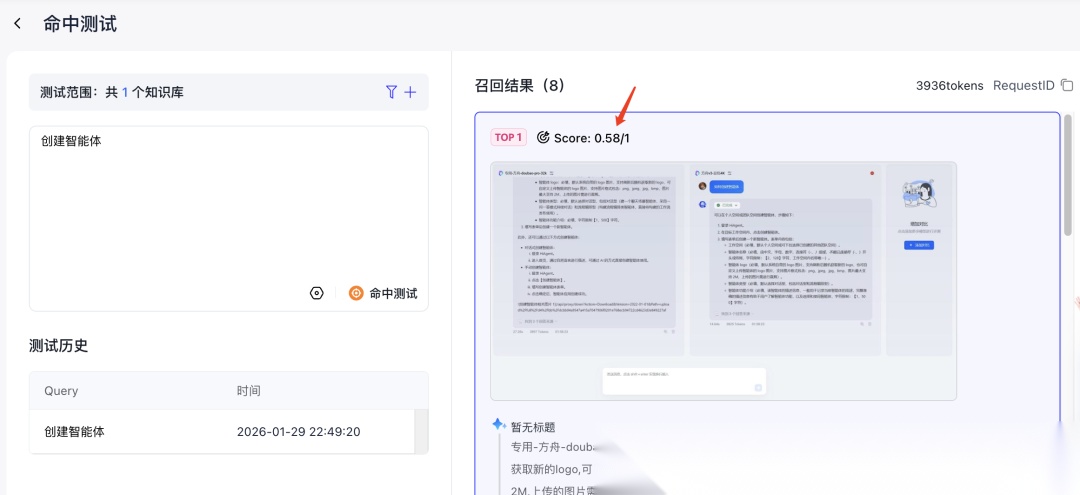Click the 测试范围：共 1 个知识库 label
Viewport: 1080px width, 495px height.
click(112, 92)
